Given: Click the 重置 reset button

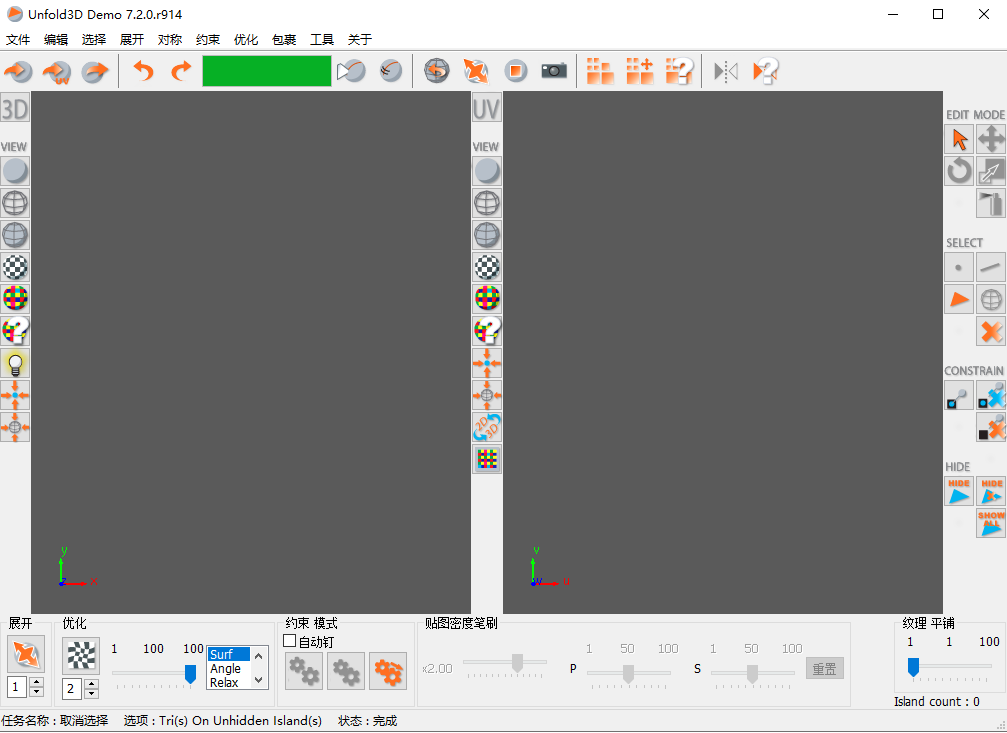Looking at the screenshot, I should (825, 669).
